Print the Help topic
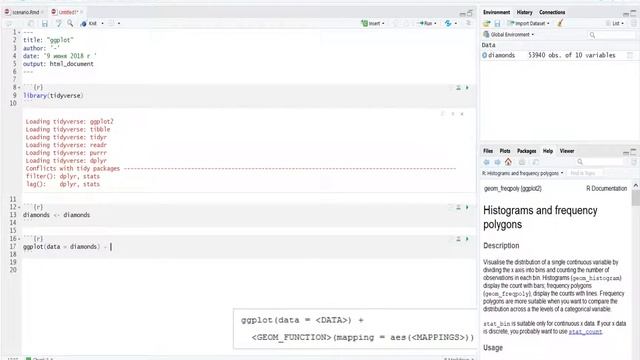The image size is (640, 360). [x=522, y=162]
